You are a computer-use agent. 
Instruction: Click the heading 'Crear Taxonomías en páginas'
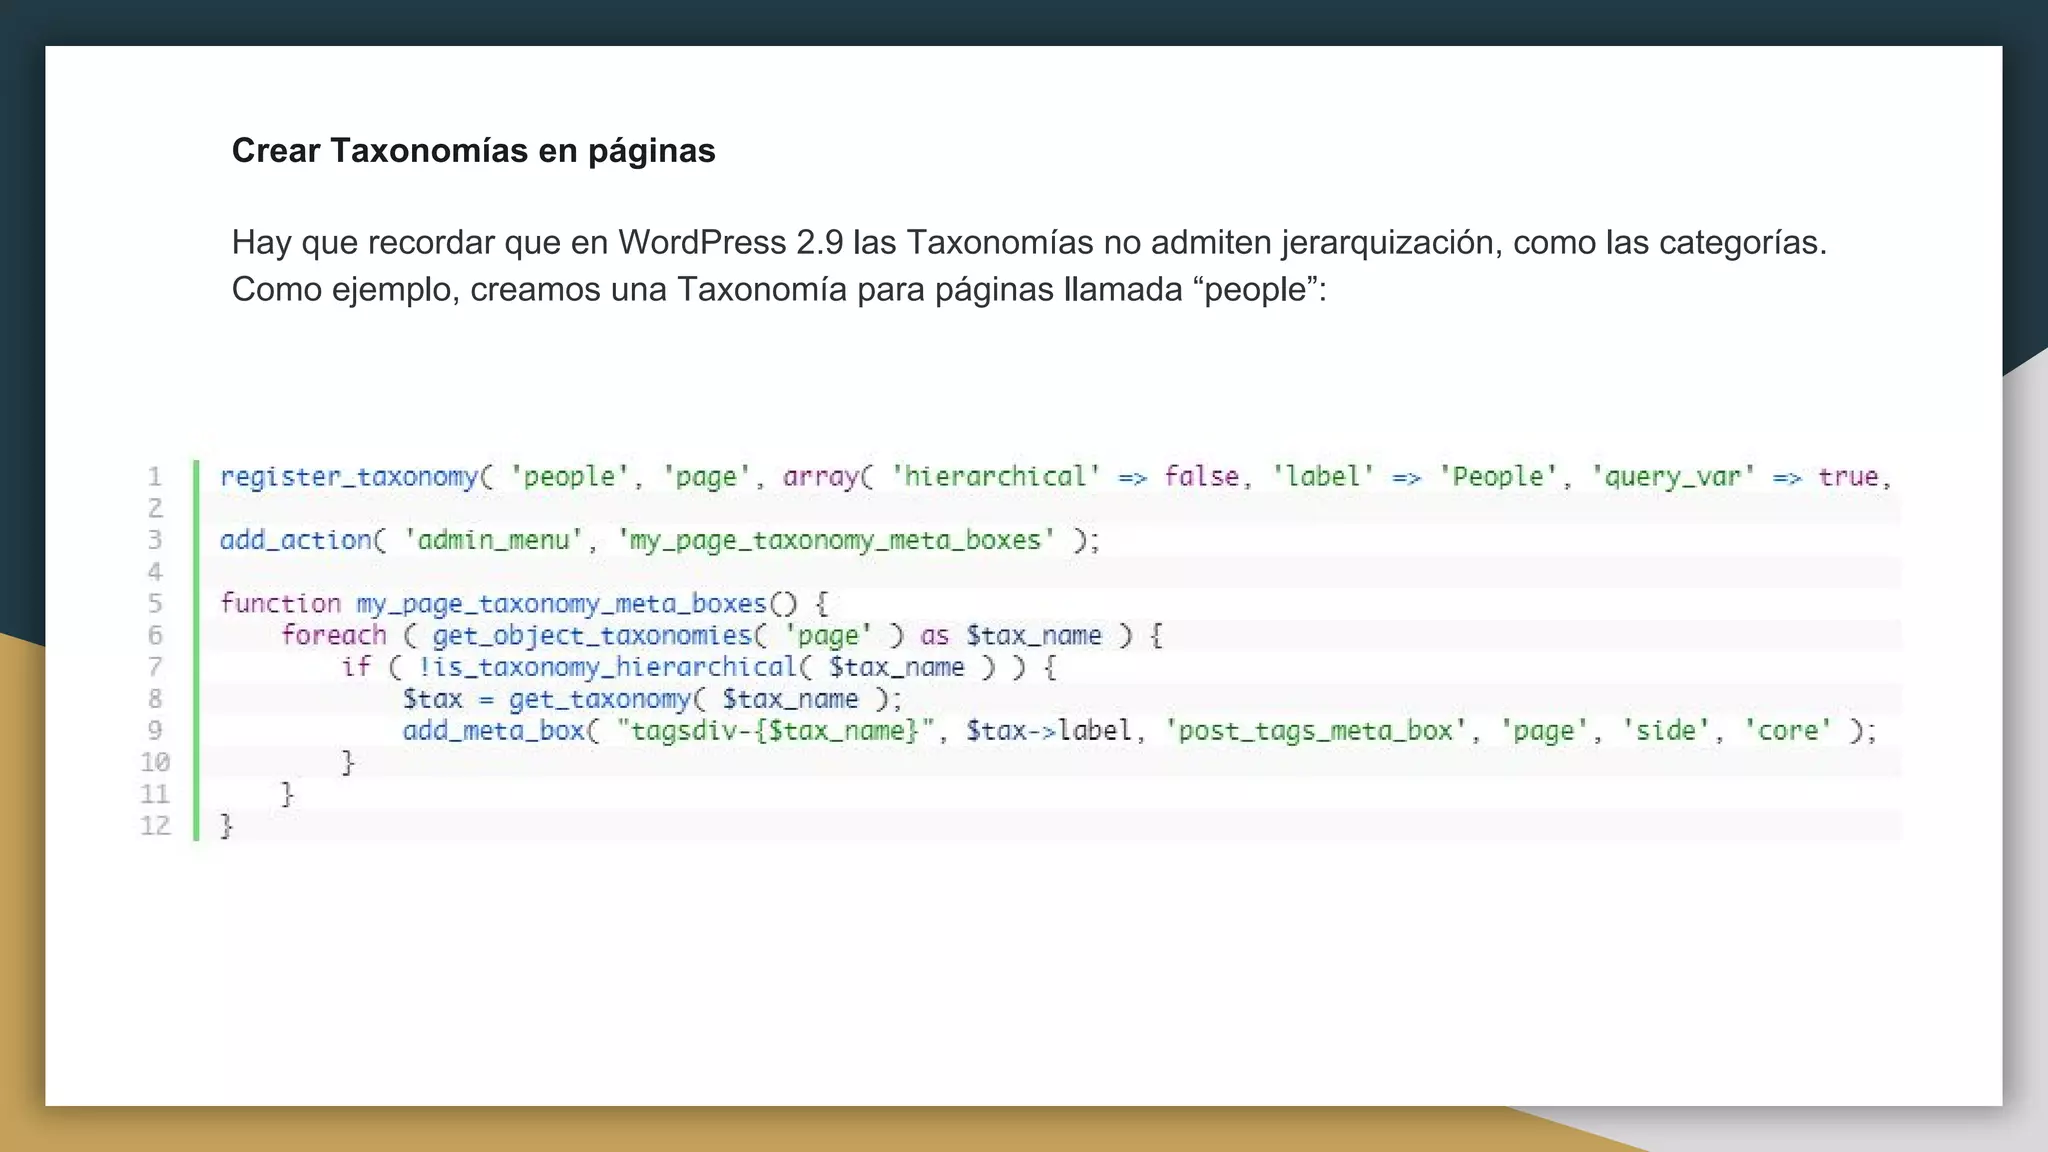(473, 151)
